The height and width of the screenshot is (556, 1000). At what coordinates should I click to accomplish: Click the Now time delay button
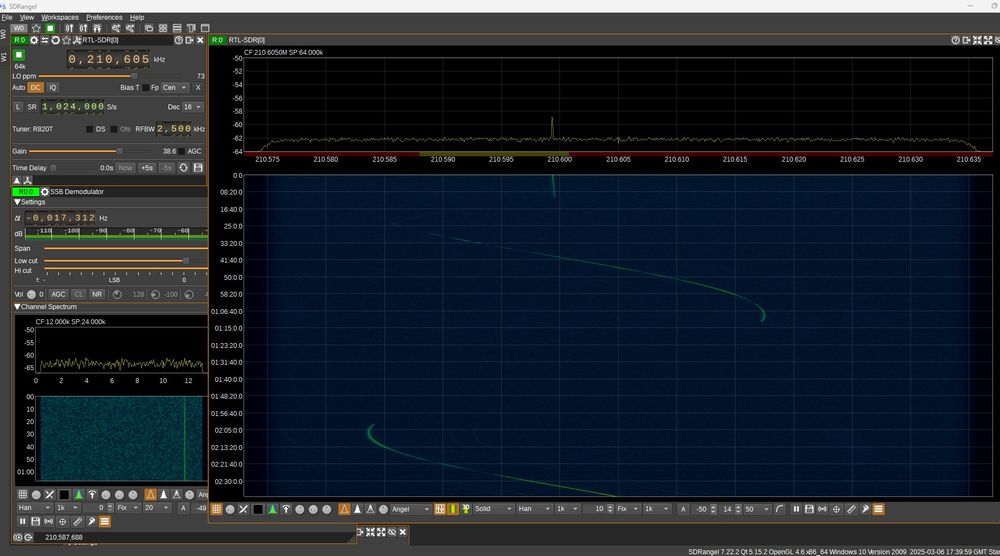[x=126, y=168]
